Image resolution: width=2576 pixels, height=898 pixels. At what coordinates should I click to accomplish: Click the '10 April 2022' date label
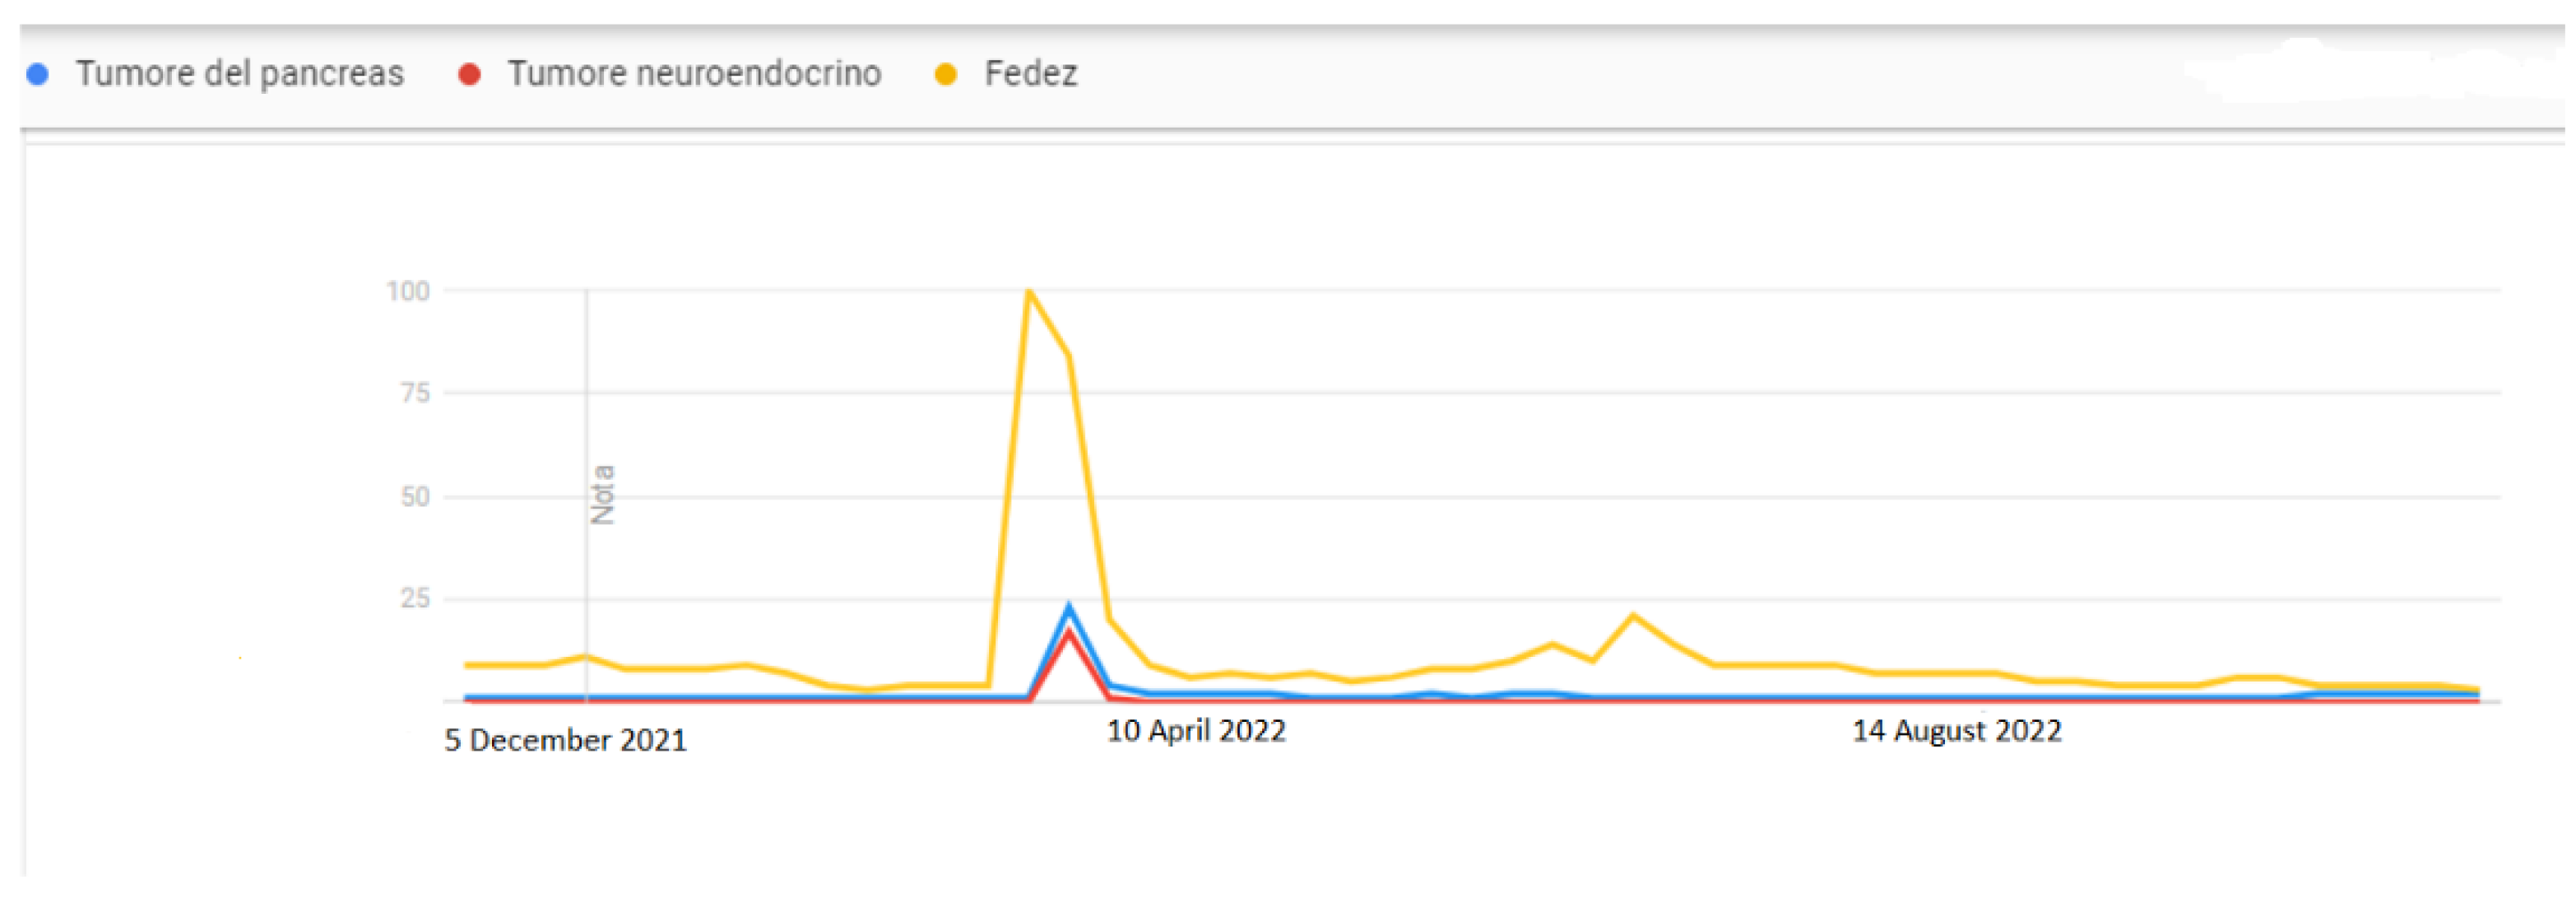pyautogui.click(x=1196, y=731)
